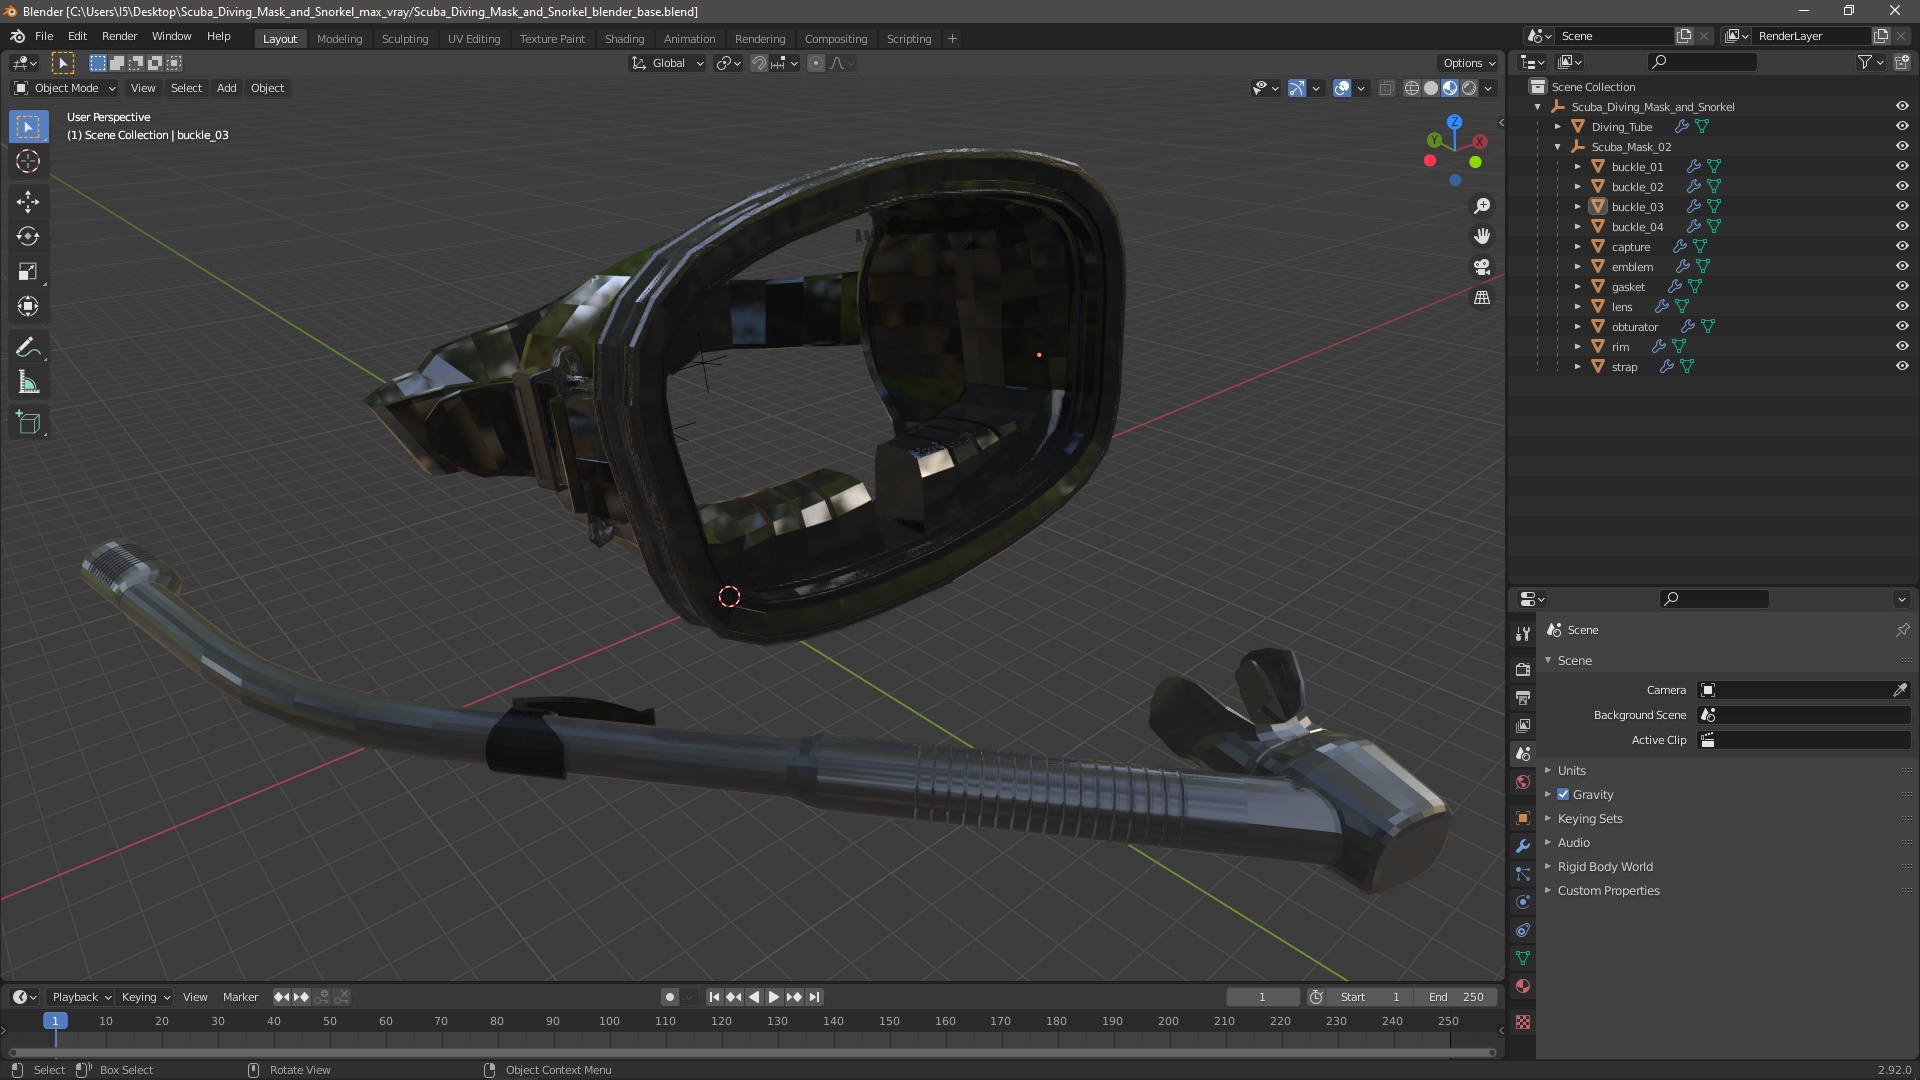
Task: Pick camera object with the eyedropper
Action: click(x=1900, y=690)
